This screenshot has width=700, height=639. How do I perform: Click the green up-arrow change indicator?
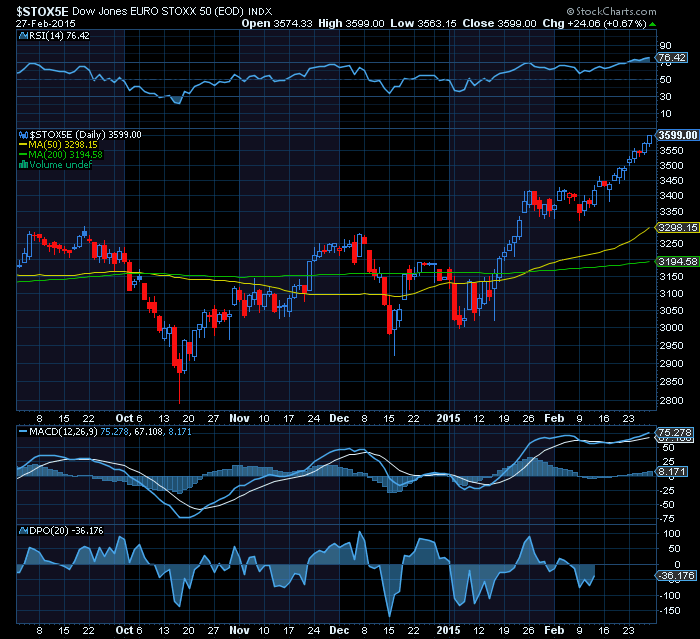pyautogui.click(x=652, y=24)
